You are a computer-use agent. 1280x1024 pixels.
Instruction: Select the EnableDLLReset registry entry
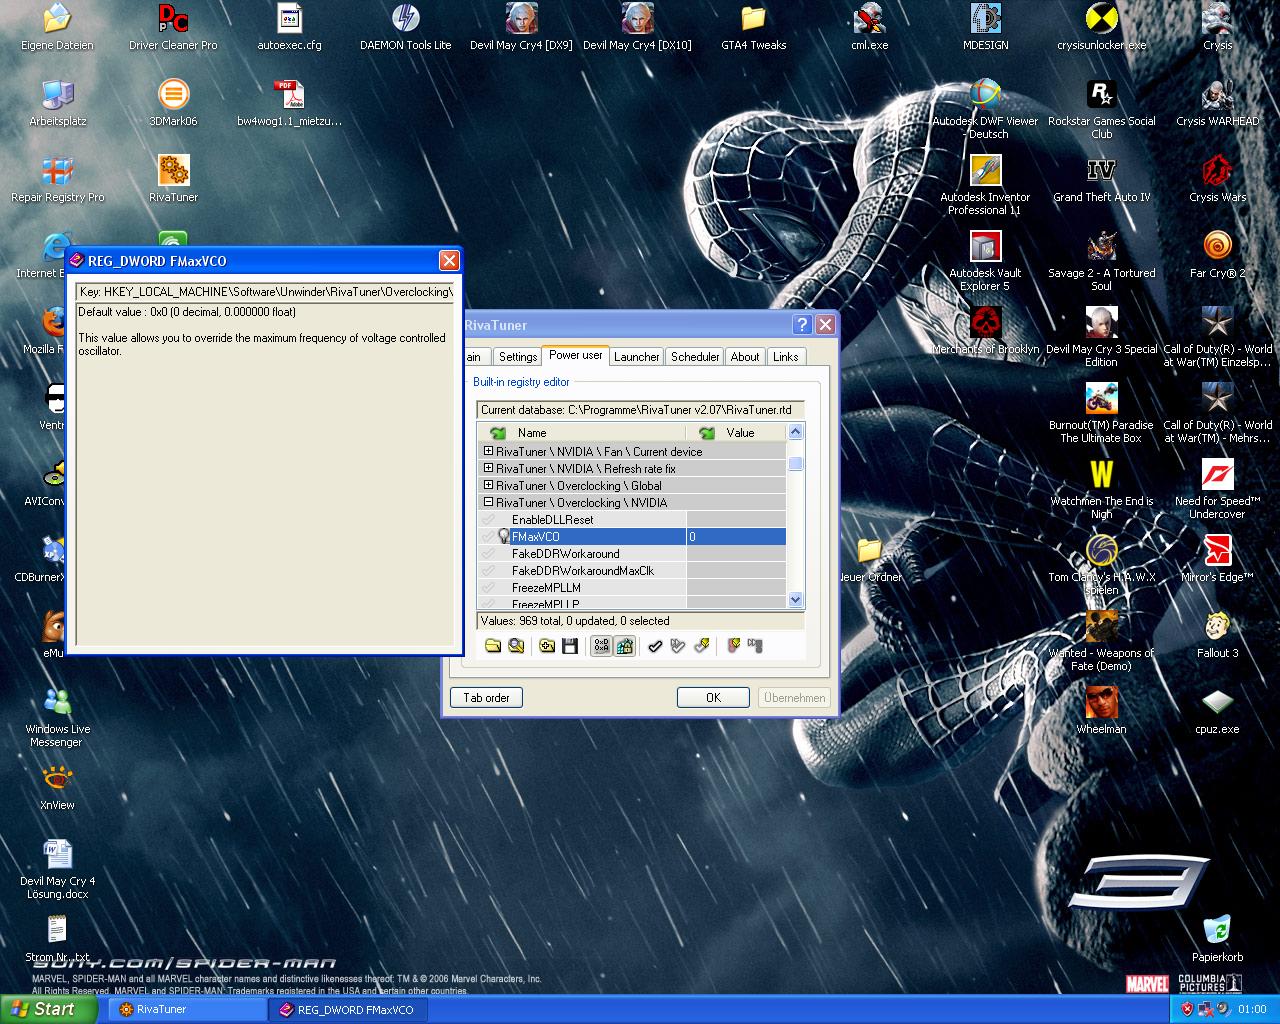coord(553,520)
